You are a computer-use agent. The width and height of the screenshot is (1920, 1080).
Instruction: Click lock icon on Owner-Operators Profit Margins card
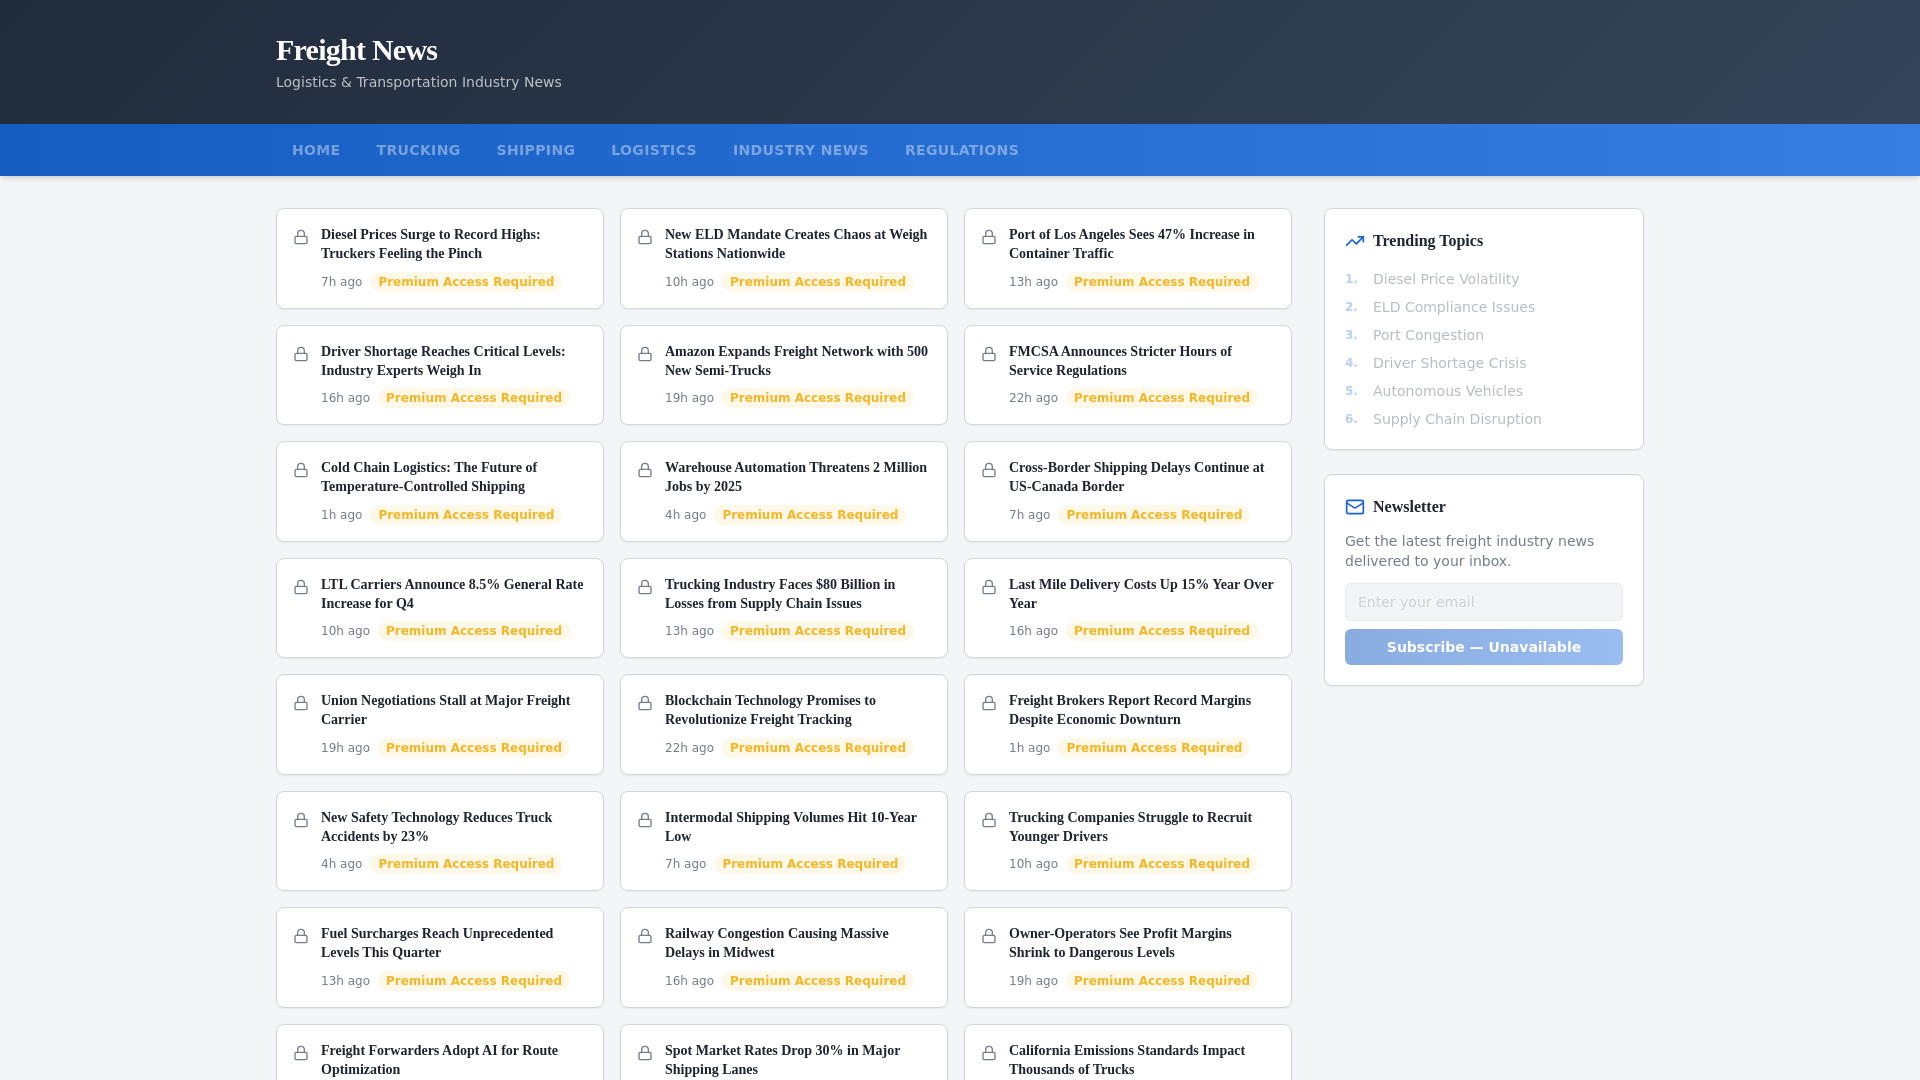tap(989, 936)
